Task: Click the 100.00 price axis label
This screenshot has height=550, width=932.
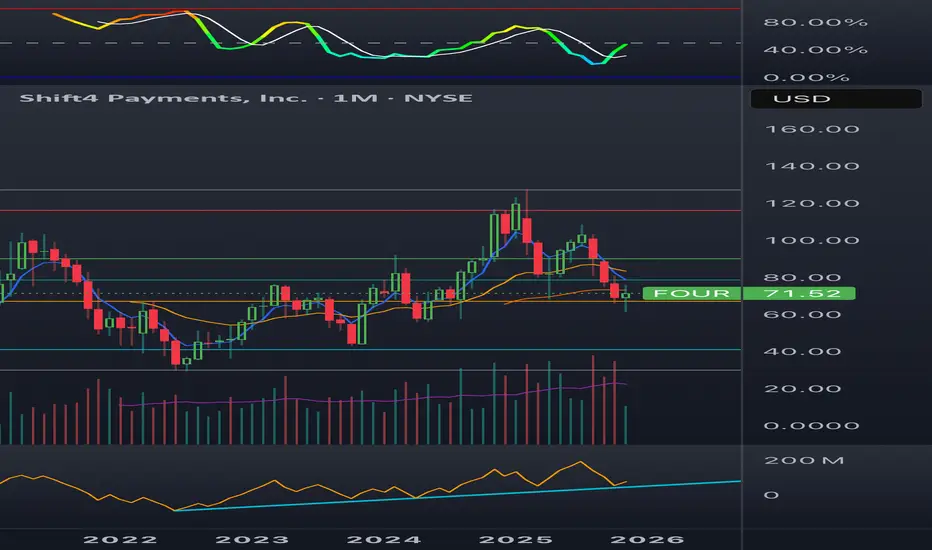Action: click(x=812, y=240)
